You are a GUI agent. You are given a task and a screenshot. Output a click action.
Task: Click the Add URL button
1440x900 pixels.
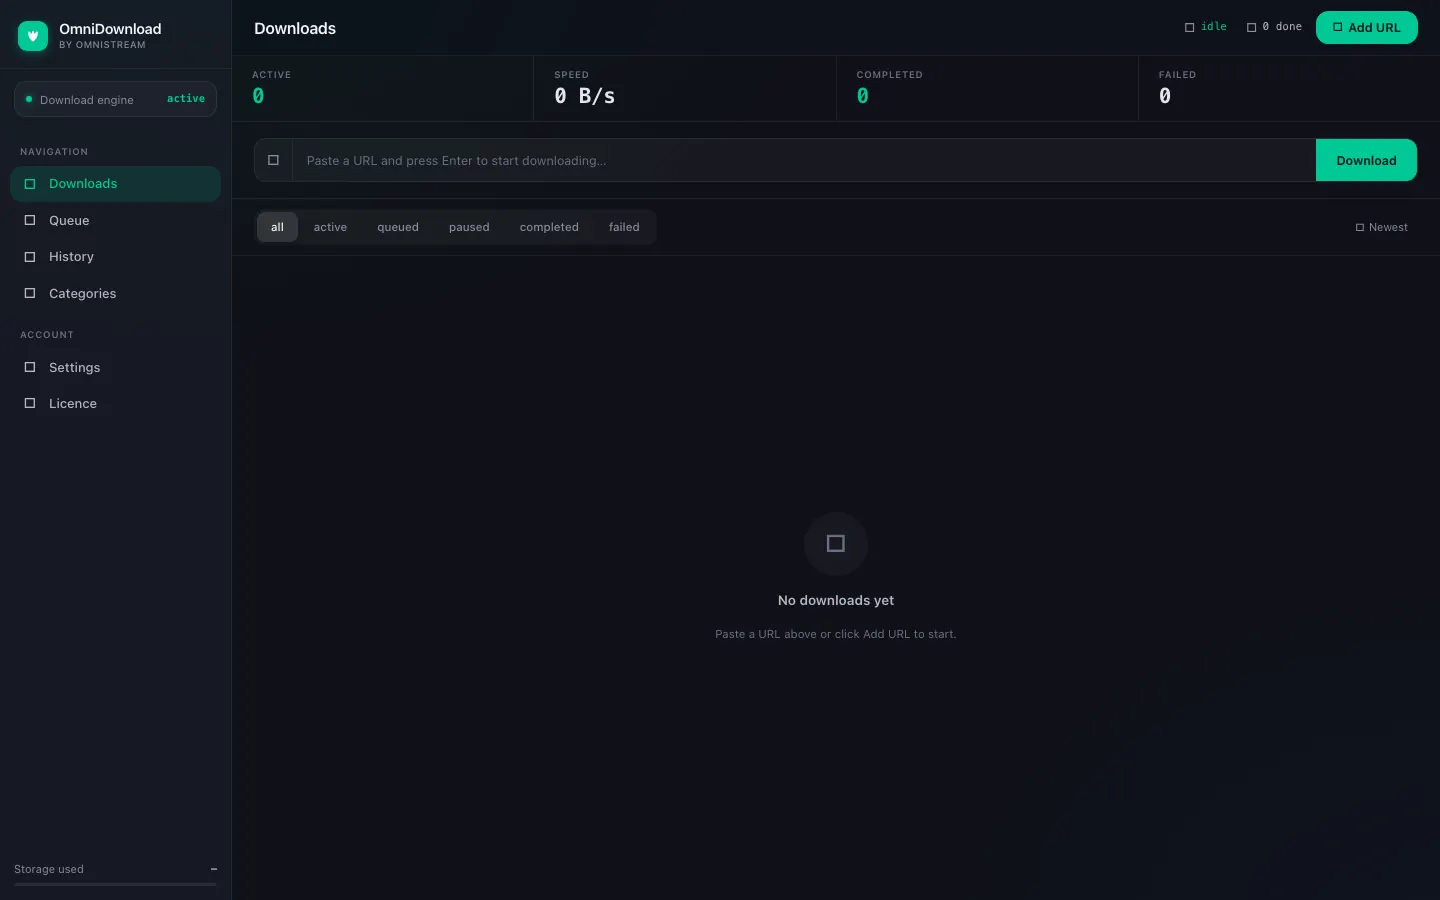(1366, 28)
